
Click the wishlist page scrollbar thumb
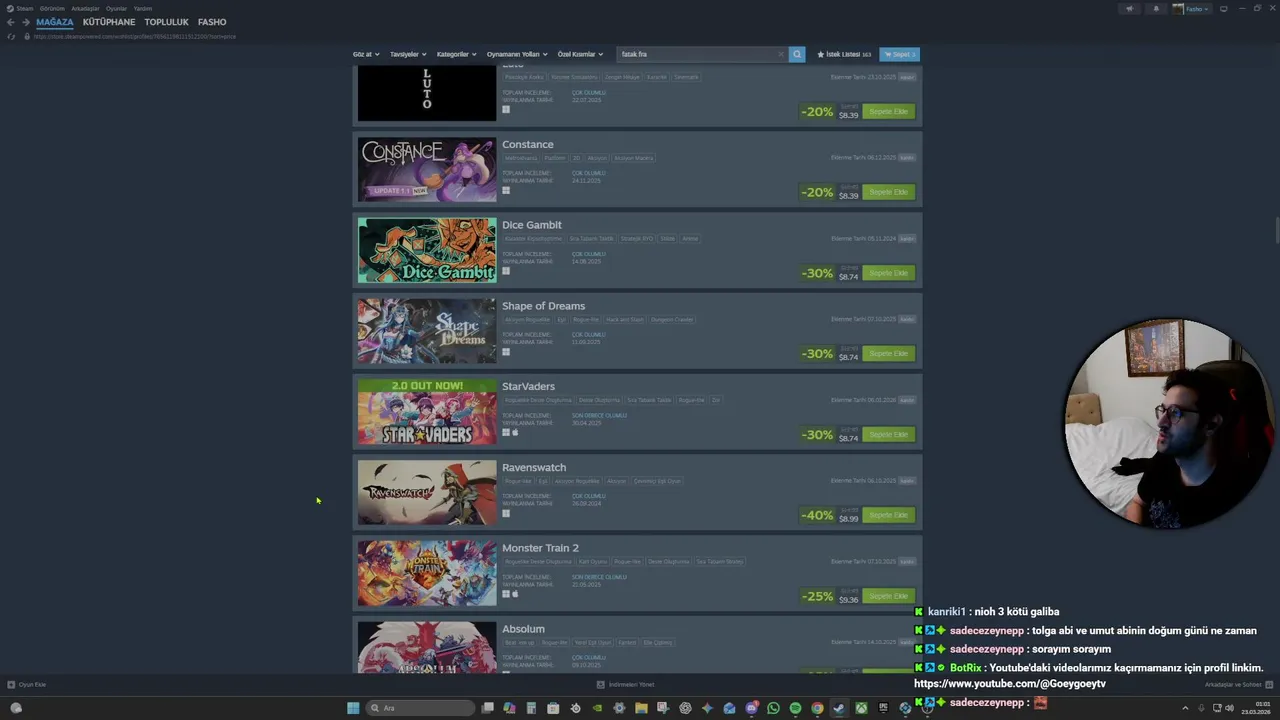[x=1277, y=229]
